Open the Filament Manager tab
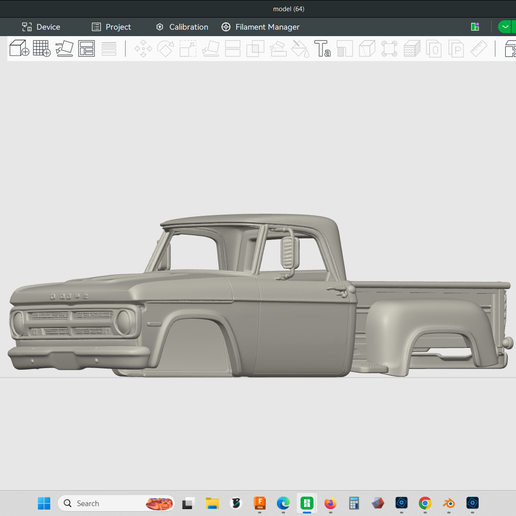This screenshot has height=516, width=516. pyautogui.click(x=260, y=27)
